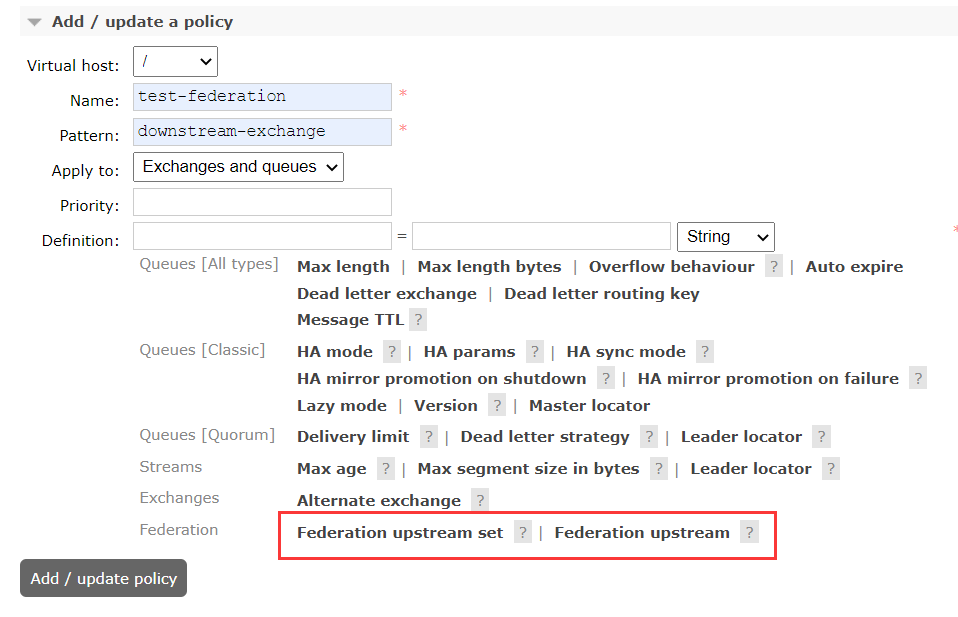Click into the Priority input field

tap(262, 202)
